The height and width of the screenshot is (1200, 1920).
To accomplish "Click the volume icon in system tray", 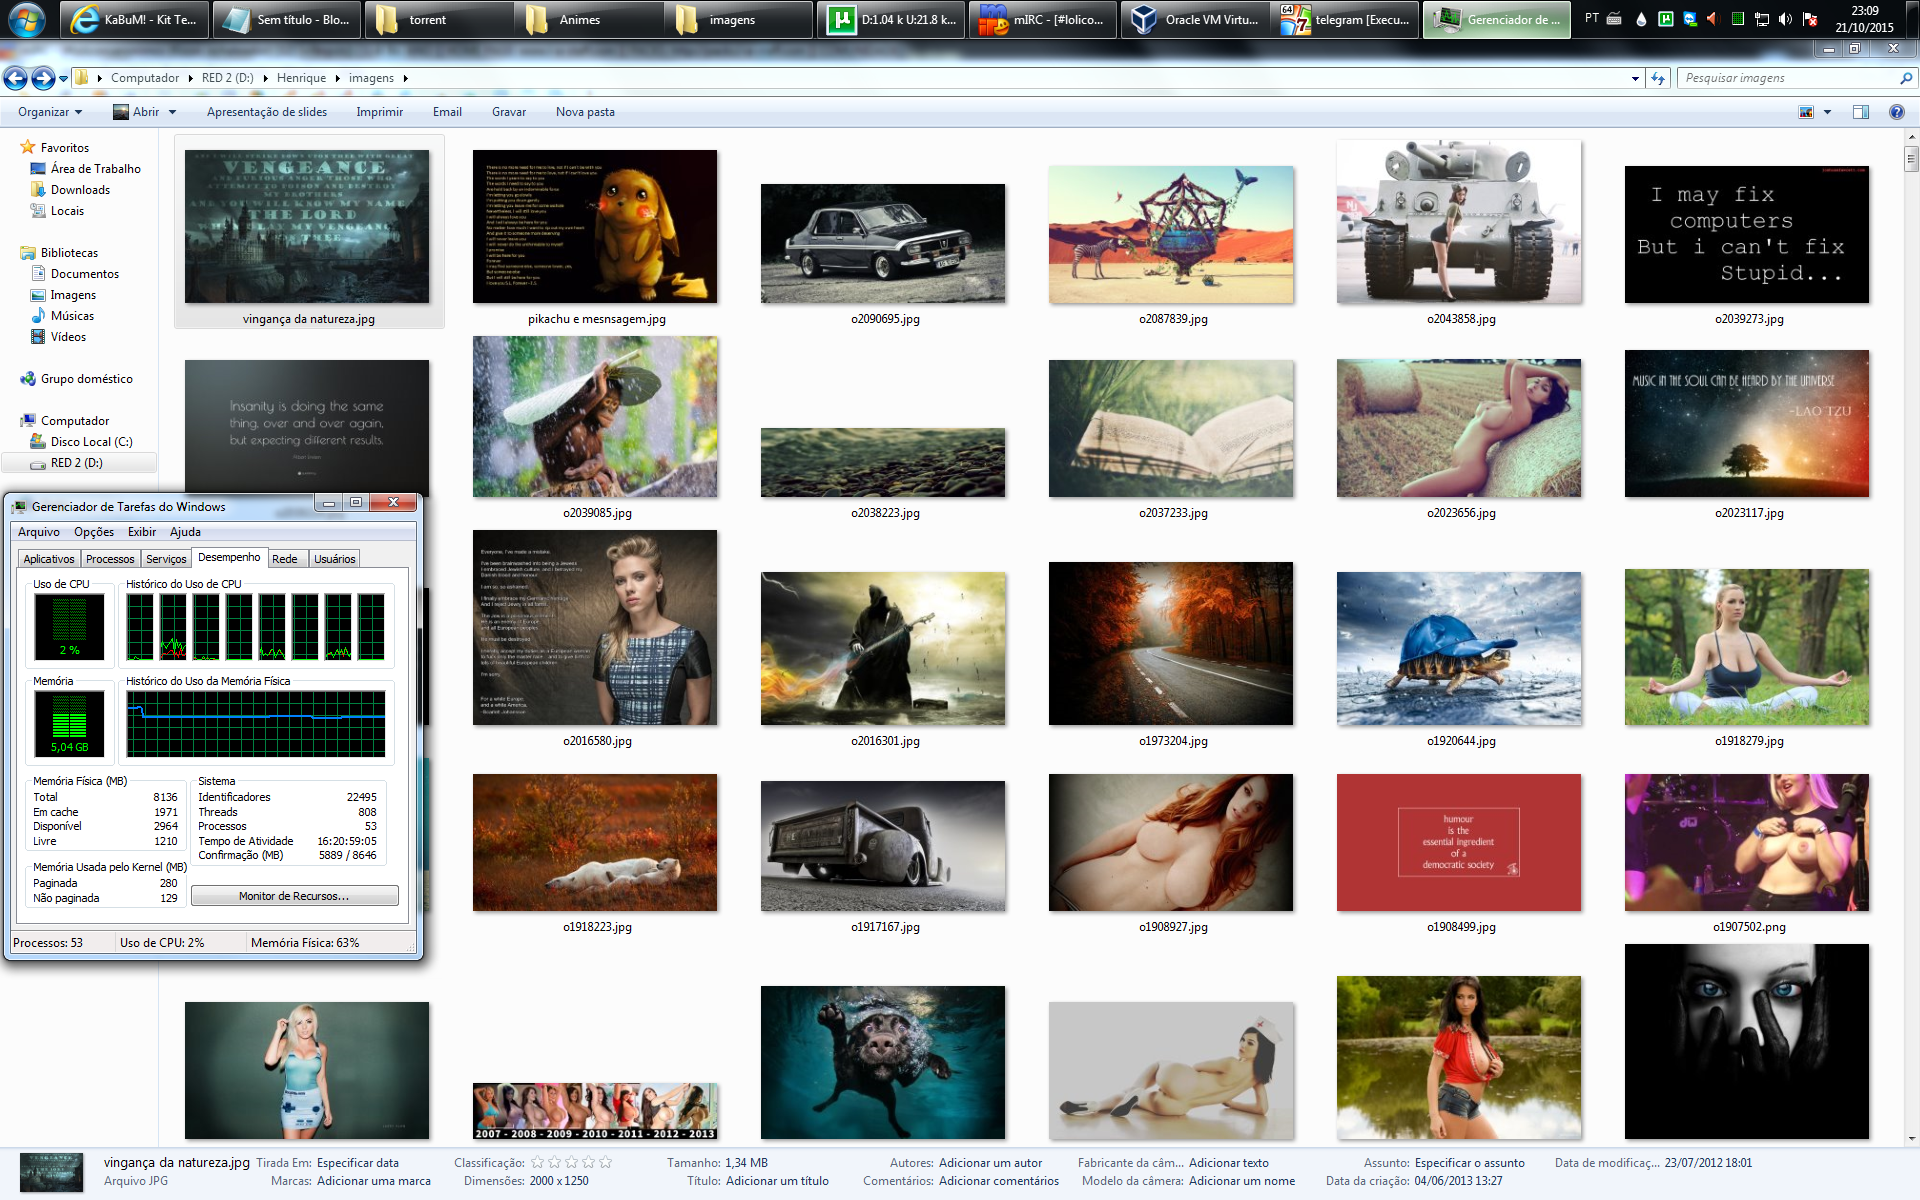I will tap(1786, 19).
